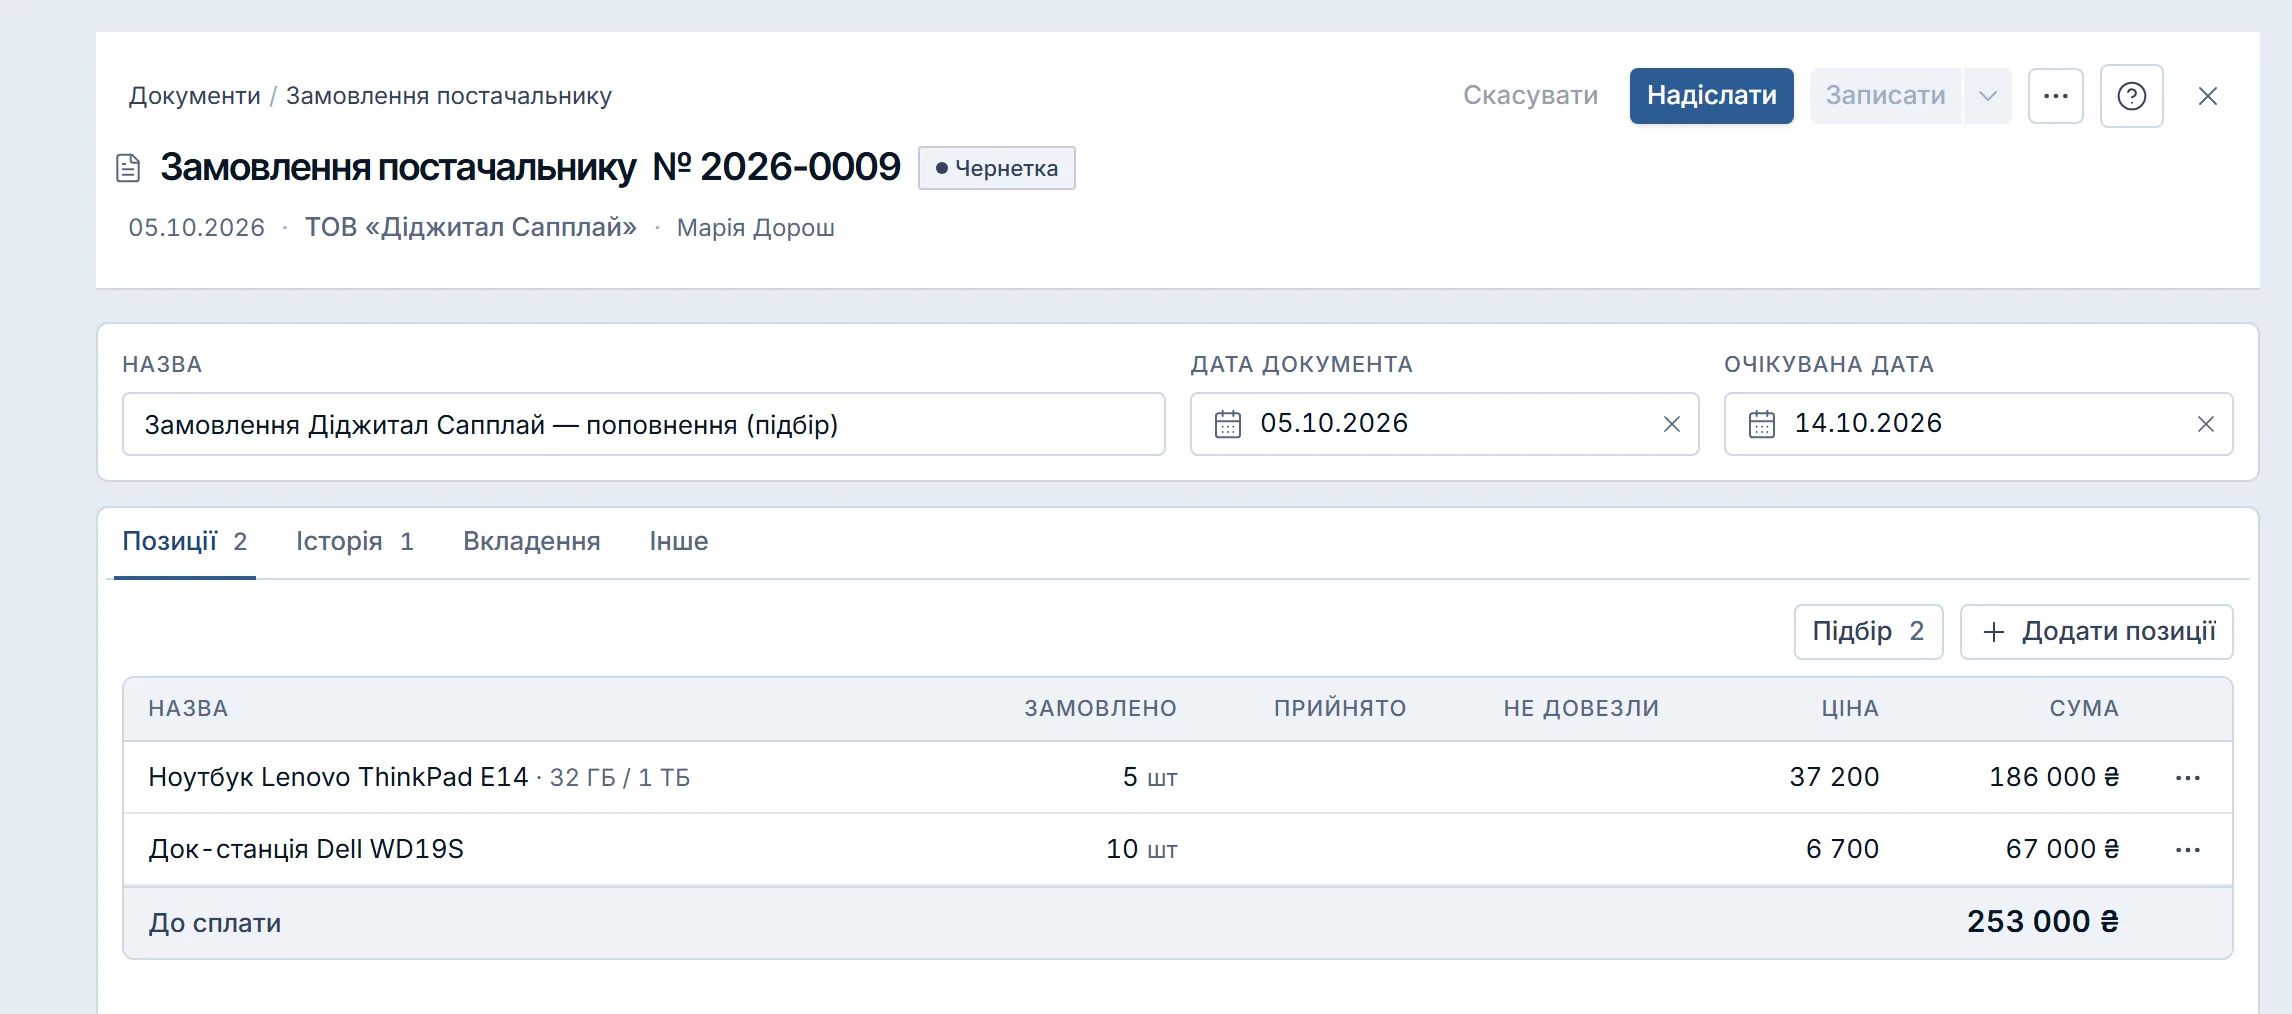Clear the expected date 14.10.2026
The image size is (2292, 1014).
point(2205,424)
